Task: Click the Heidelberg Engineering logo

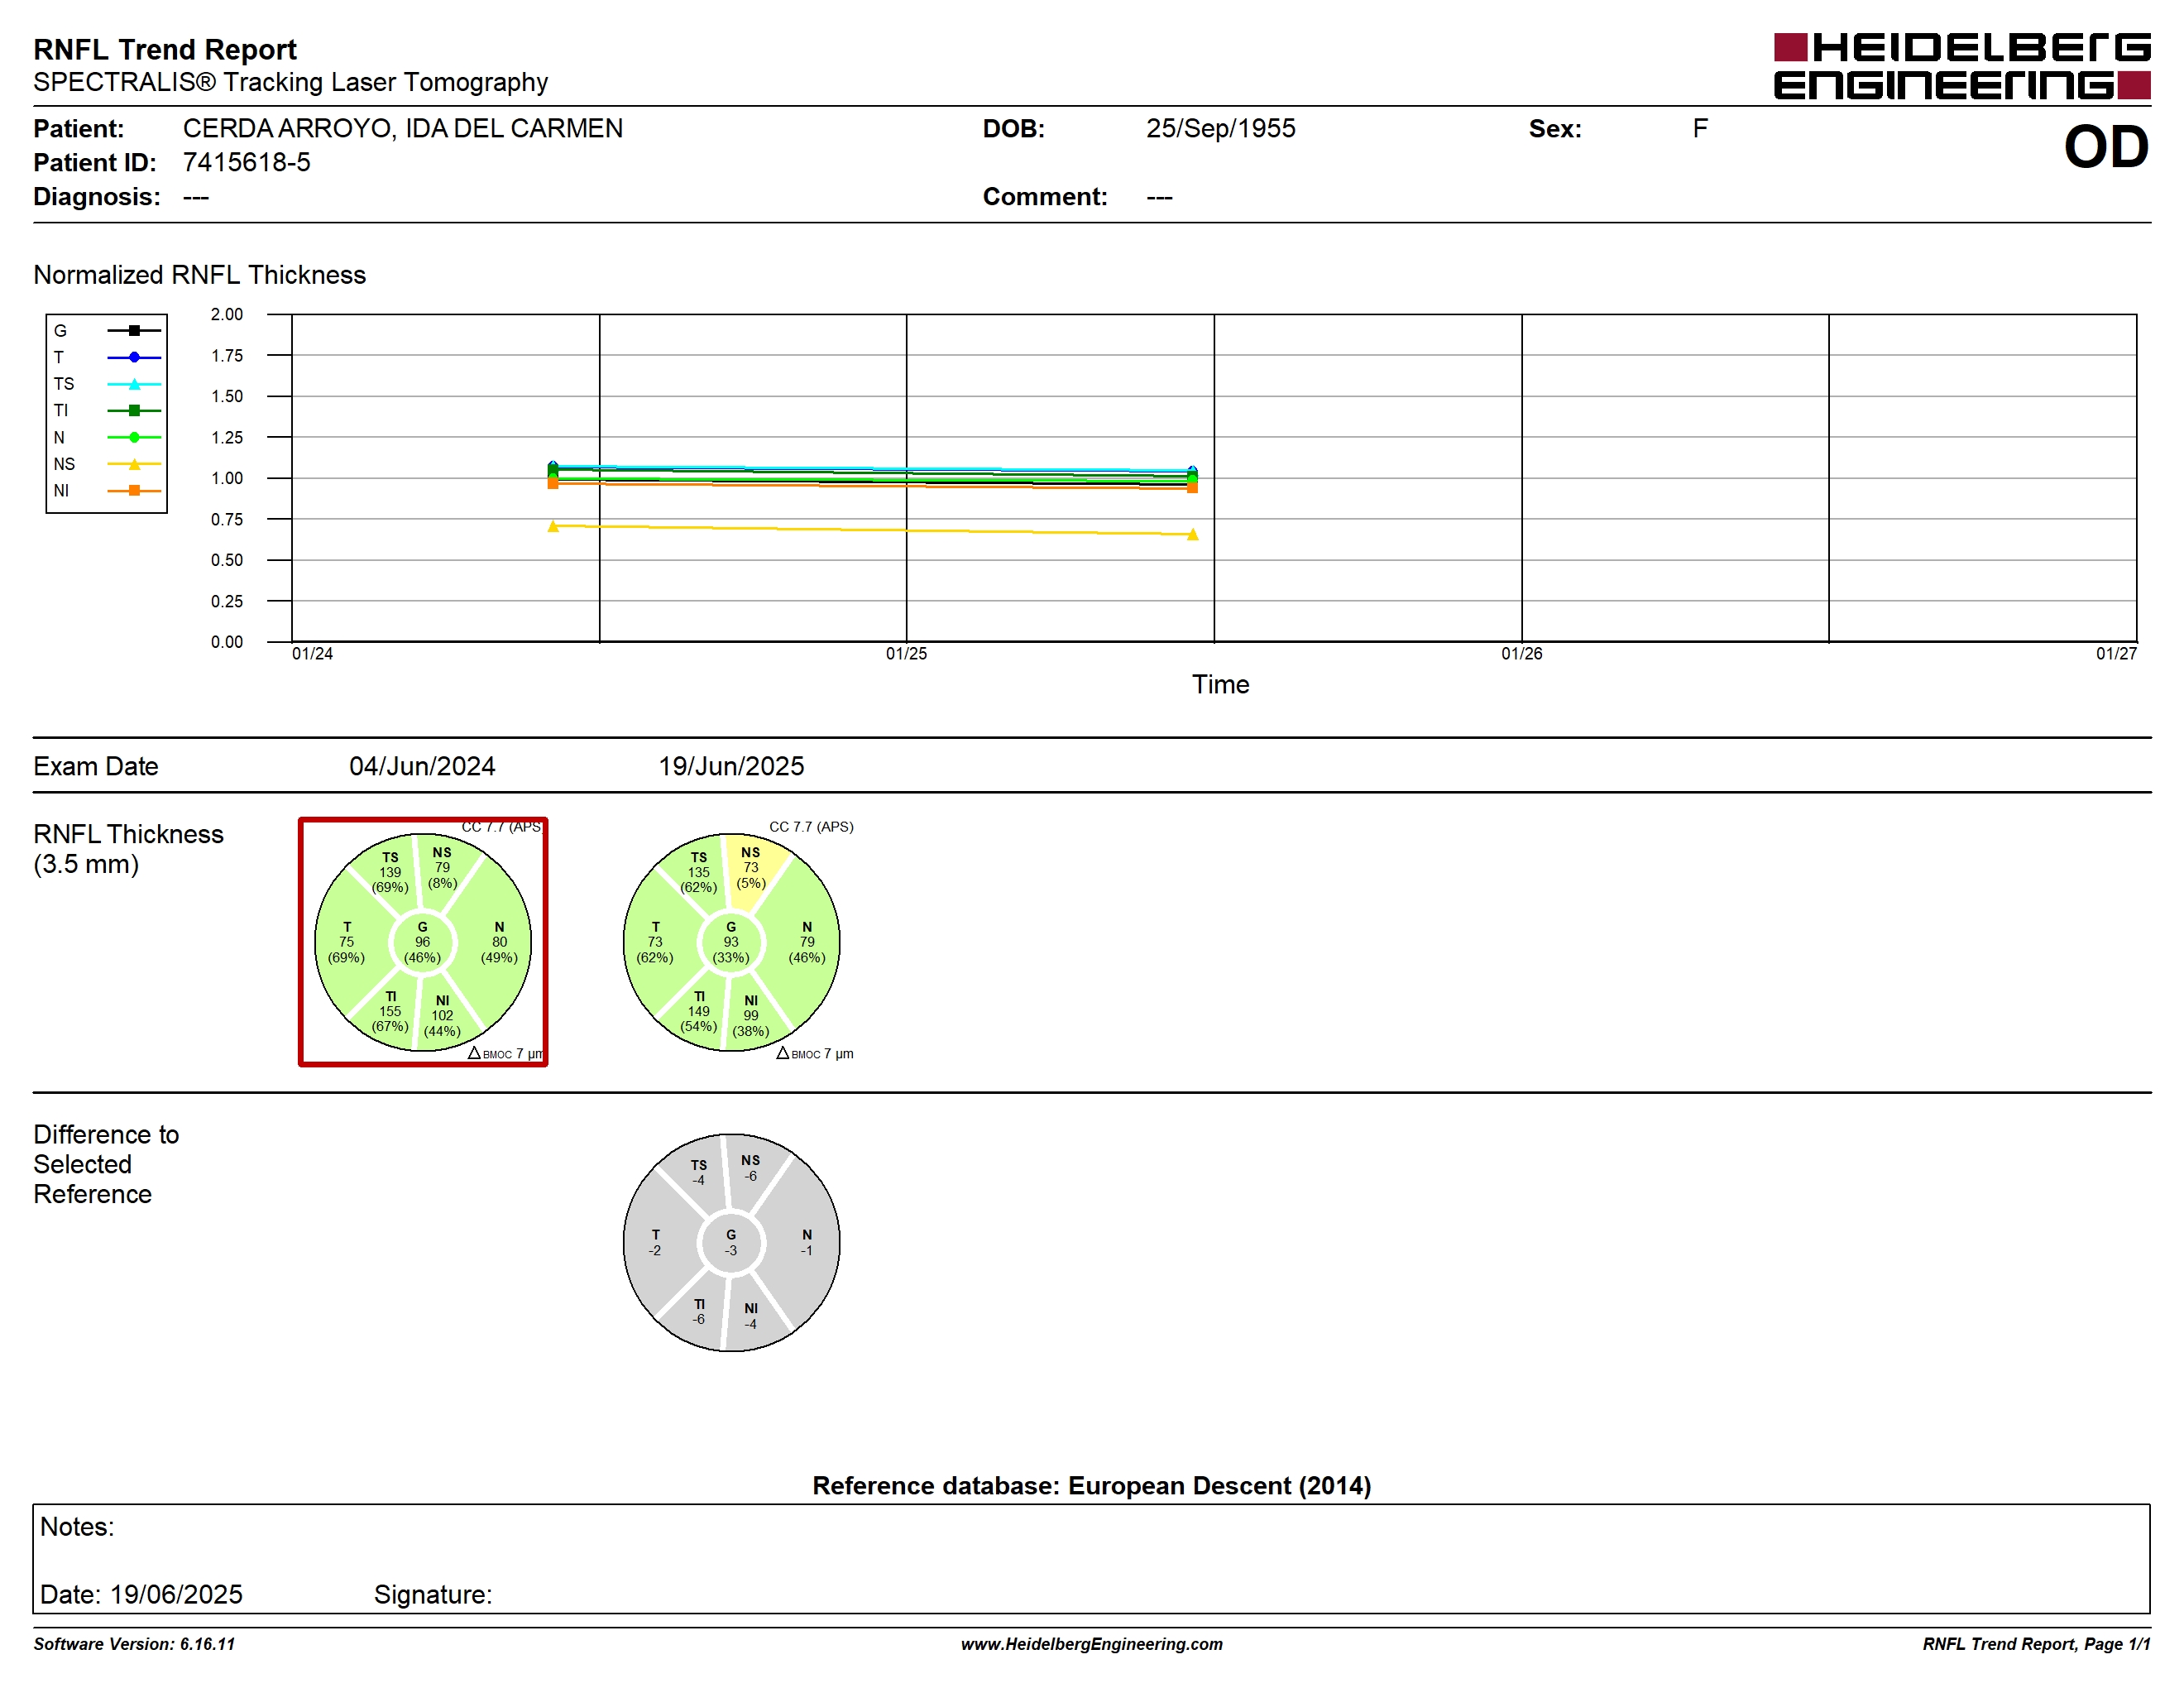Action: pos(1961,66)
